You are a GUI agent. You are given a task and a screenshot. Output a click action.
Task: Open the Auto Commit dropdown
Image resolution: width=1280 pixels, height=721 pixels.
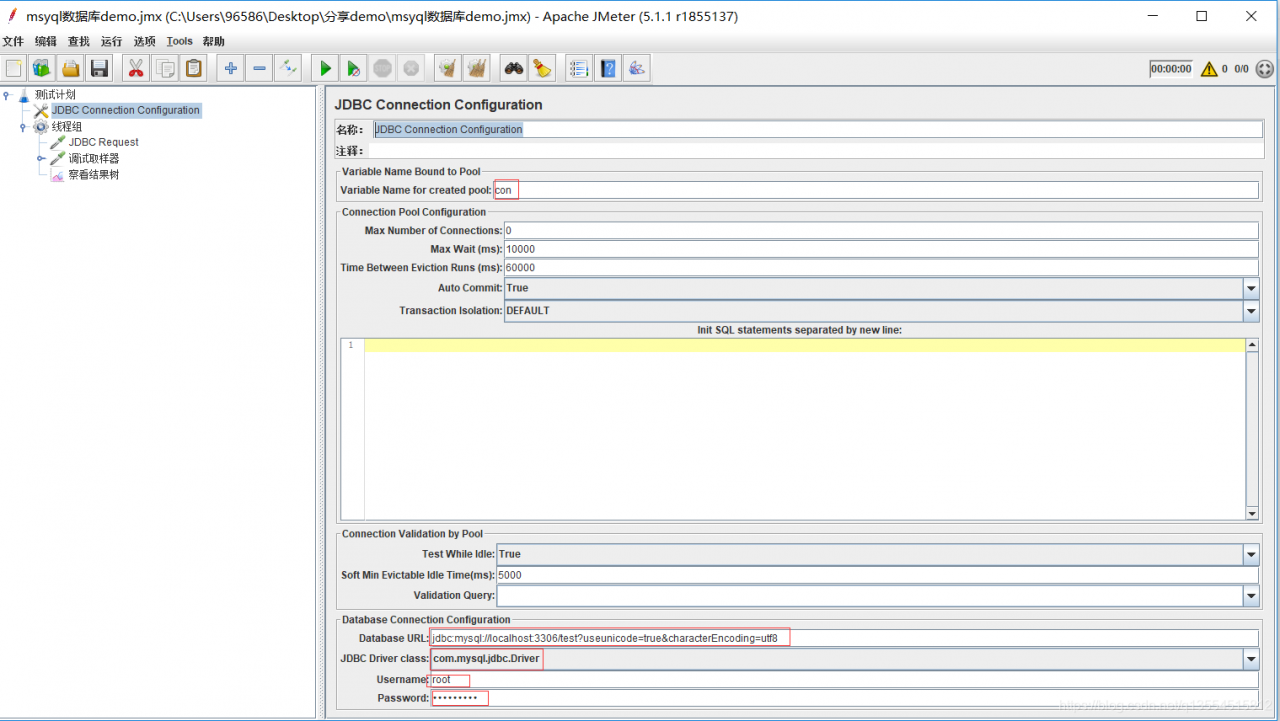(1250, 288)
